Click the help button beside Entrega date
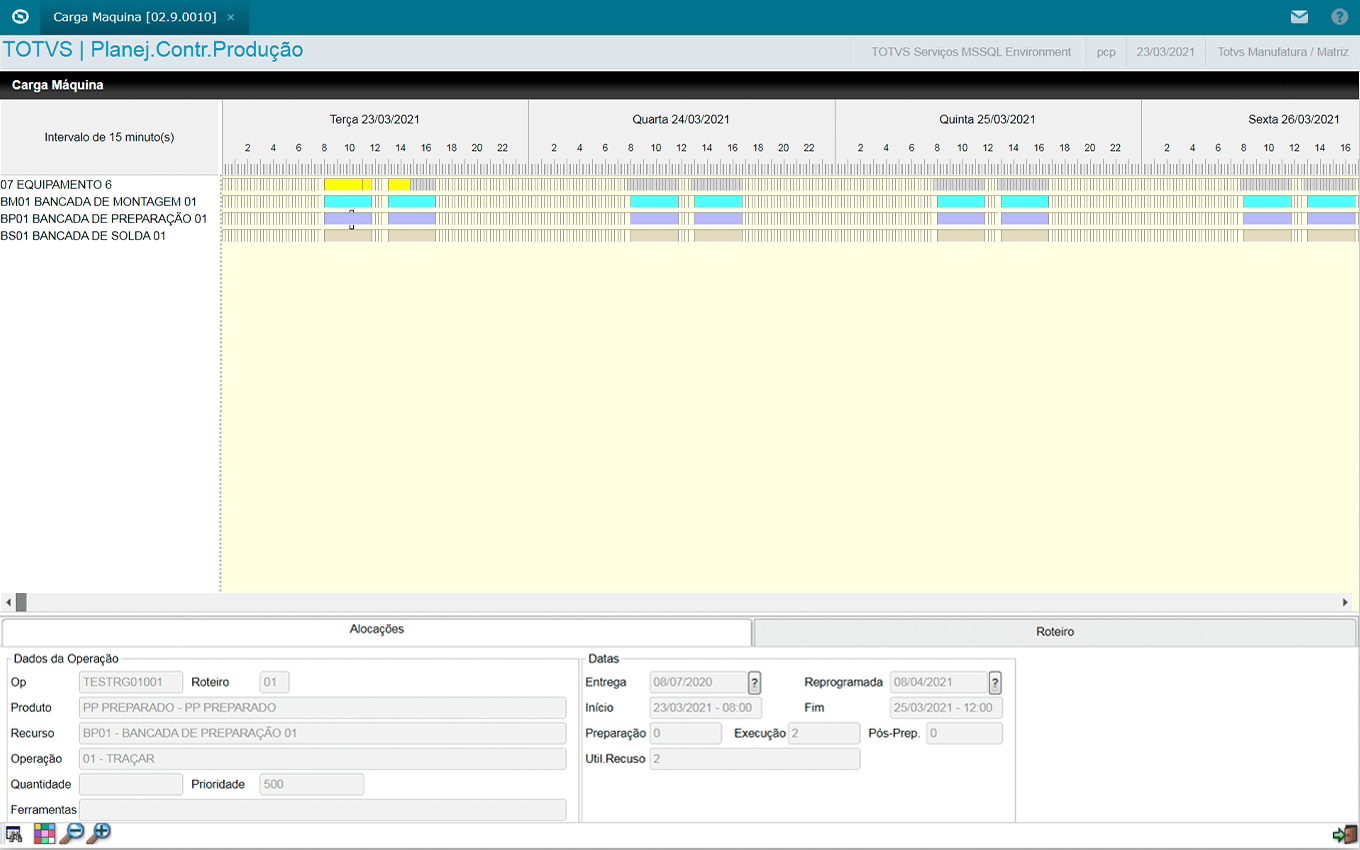This screenshot has height=850, width=1360. coord(755,683)
